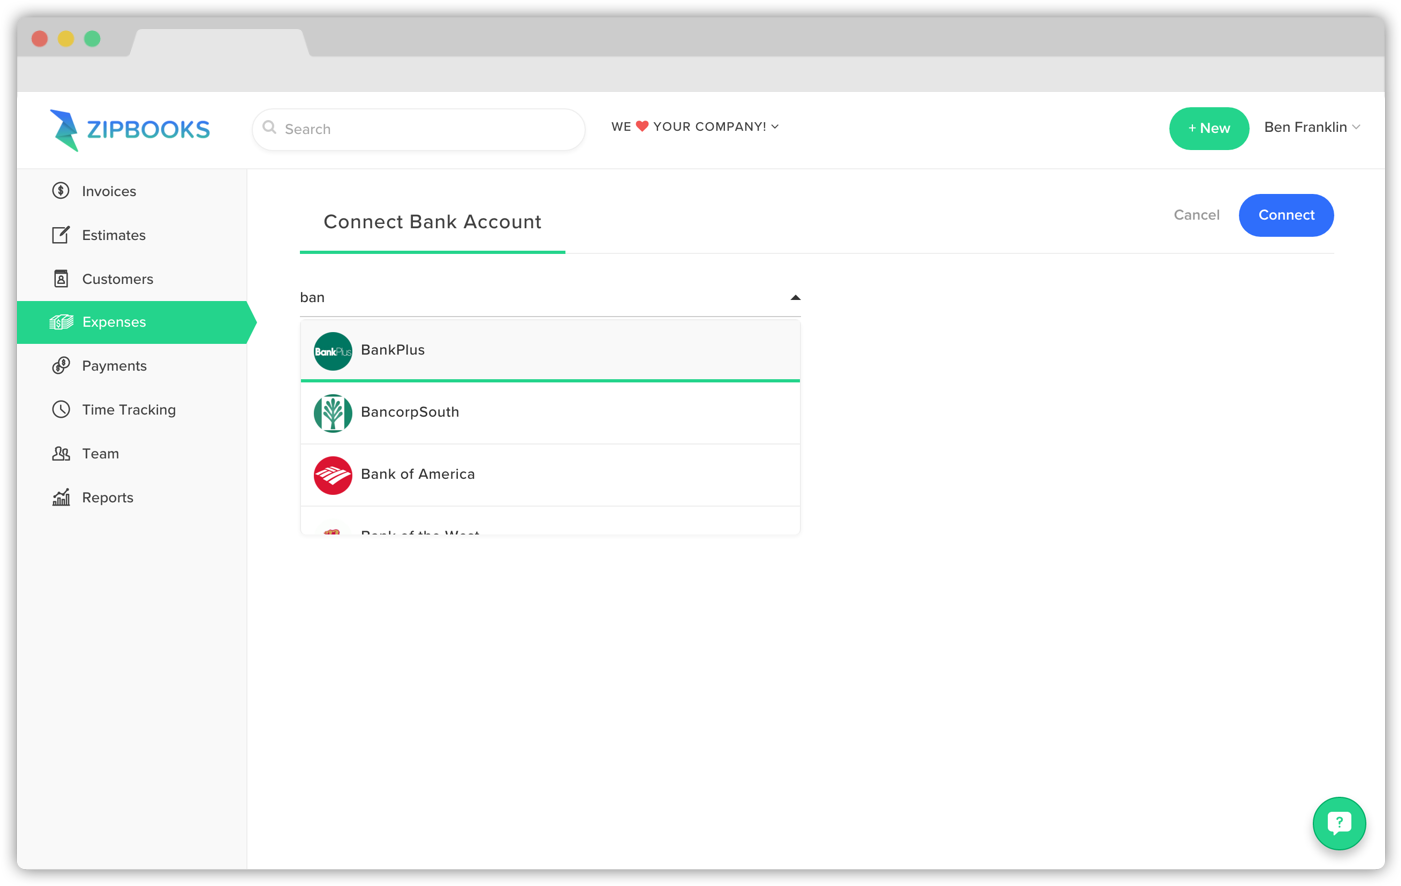This screenshot has width=1401, height=886.
Task: Click the Customers contact icon
Action: [x=61, y=279]
